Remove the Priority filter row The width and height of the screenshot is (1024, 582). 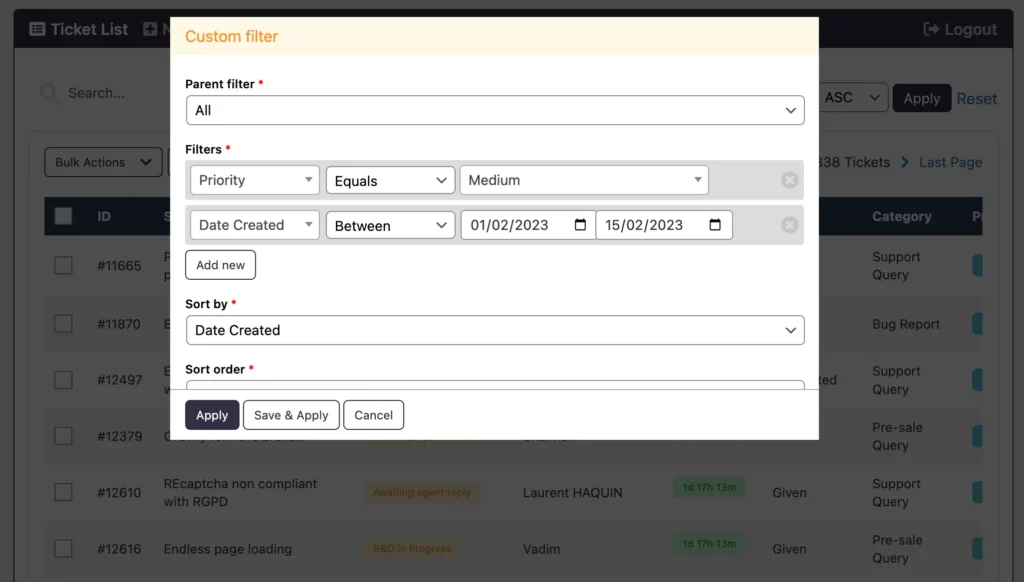789,180
